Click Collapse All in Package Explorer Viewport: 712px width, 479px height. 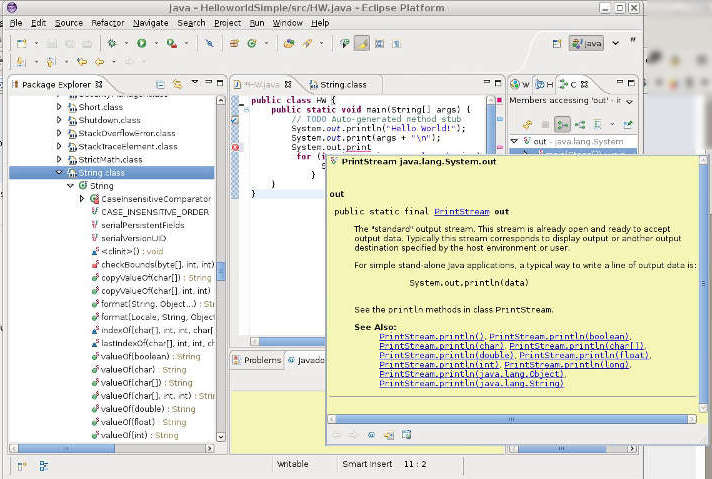[x=160, y=84]
